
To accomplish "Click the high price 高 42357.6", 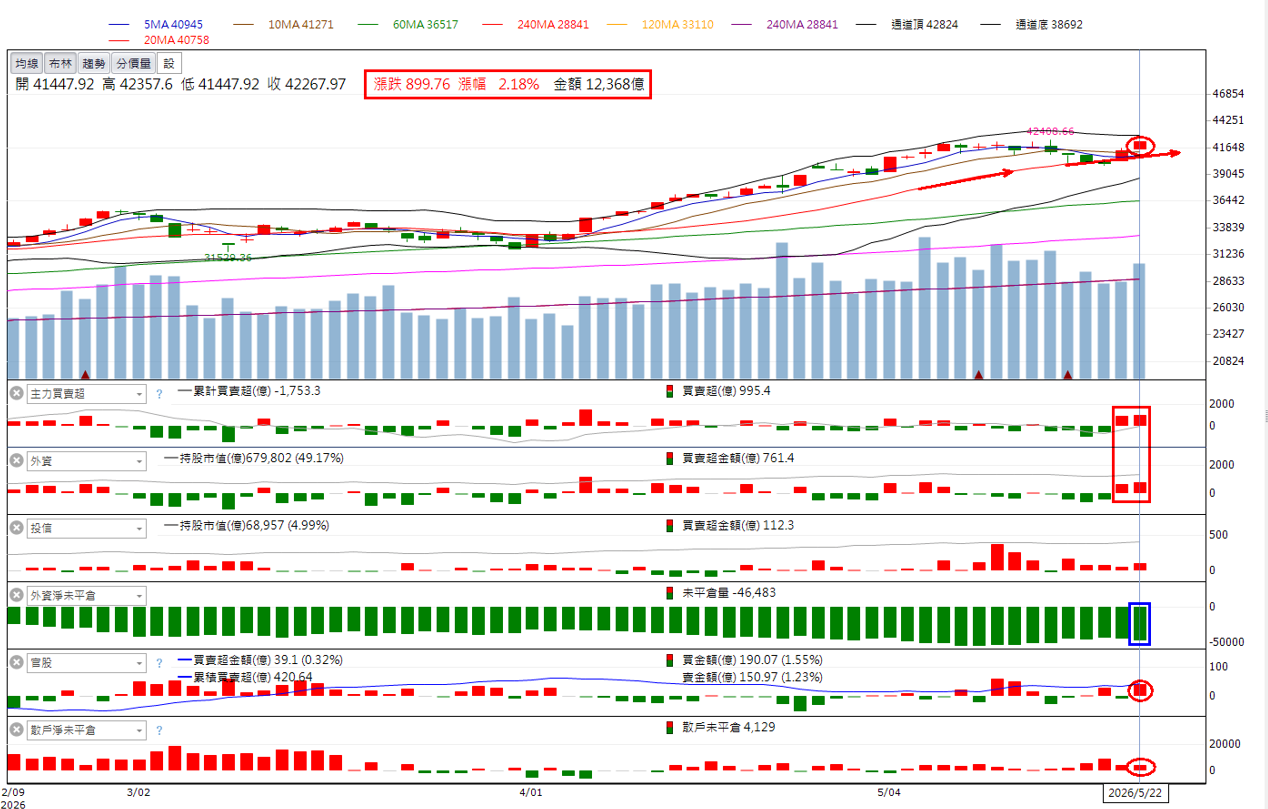I will pos(138,85).
